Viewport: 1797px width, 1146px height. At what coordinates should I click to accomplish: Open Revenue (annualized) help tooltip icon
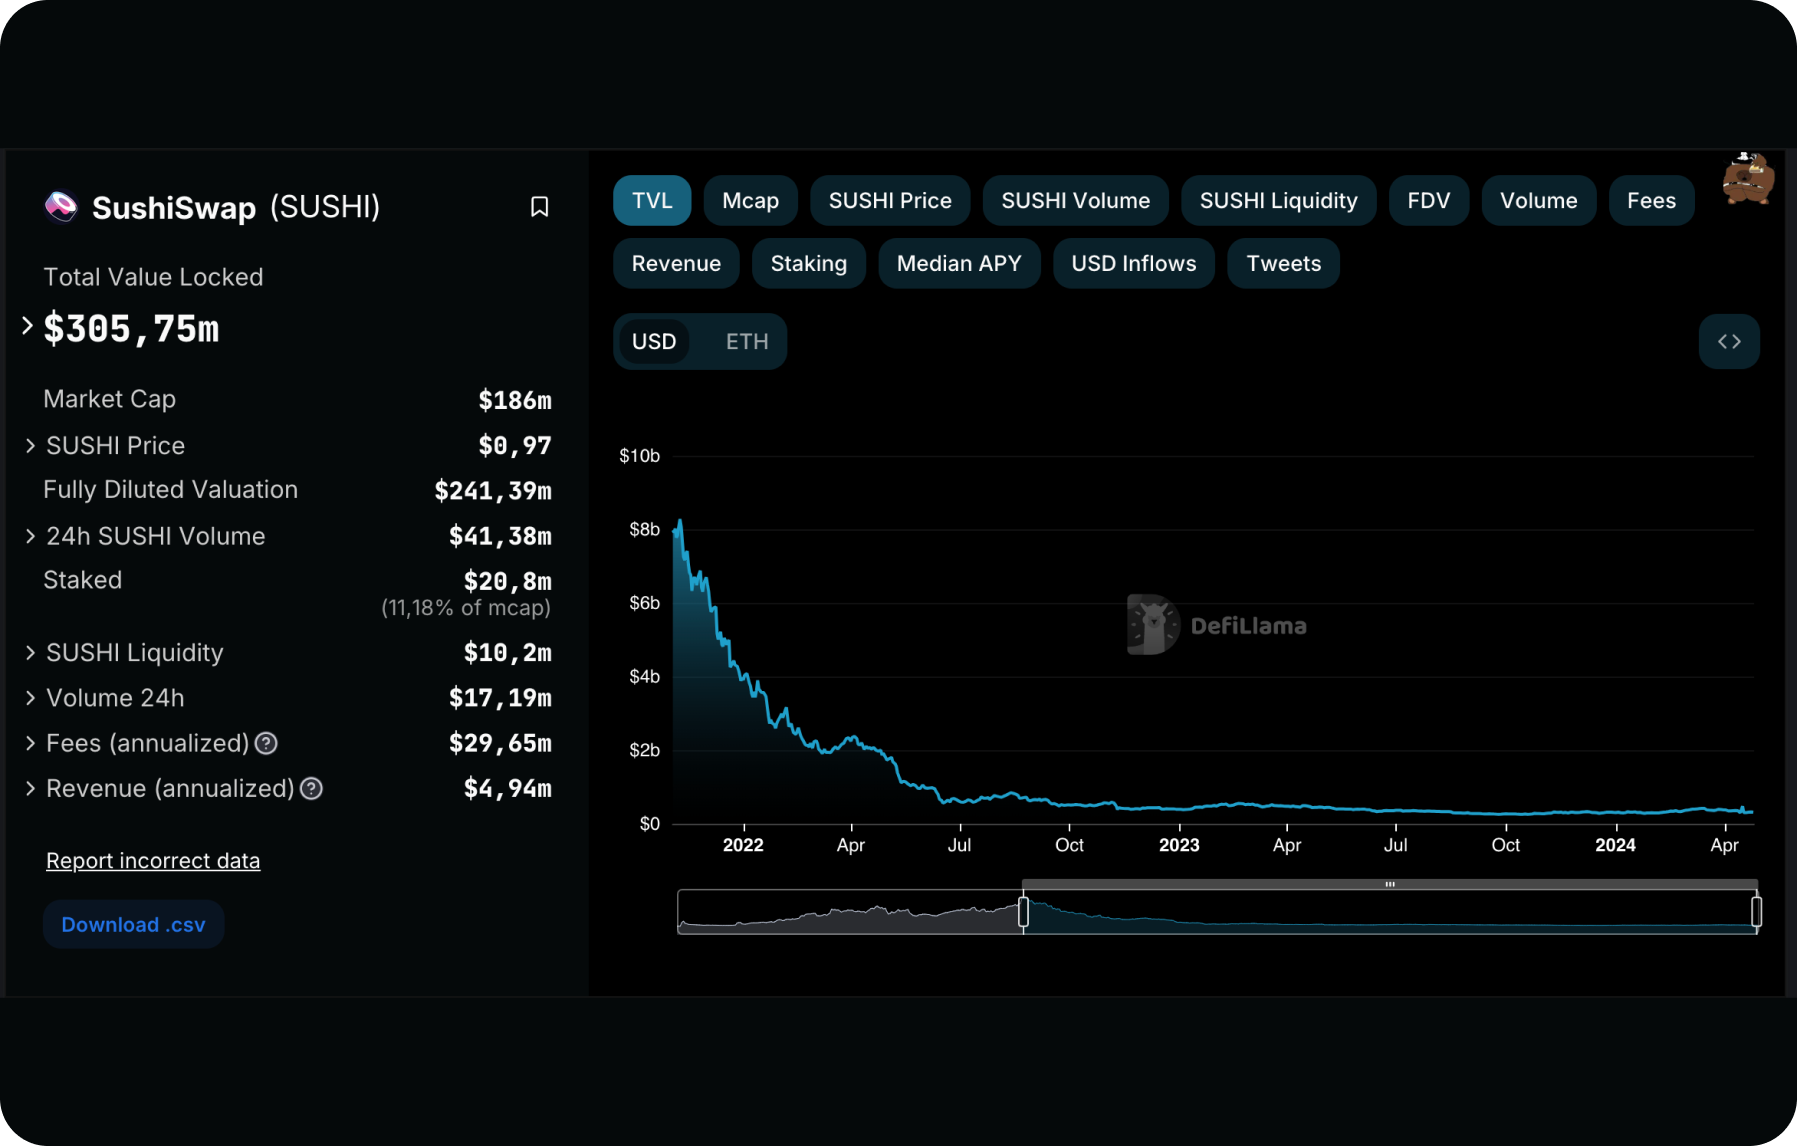pos(311,789)
